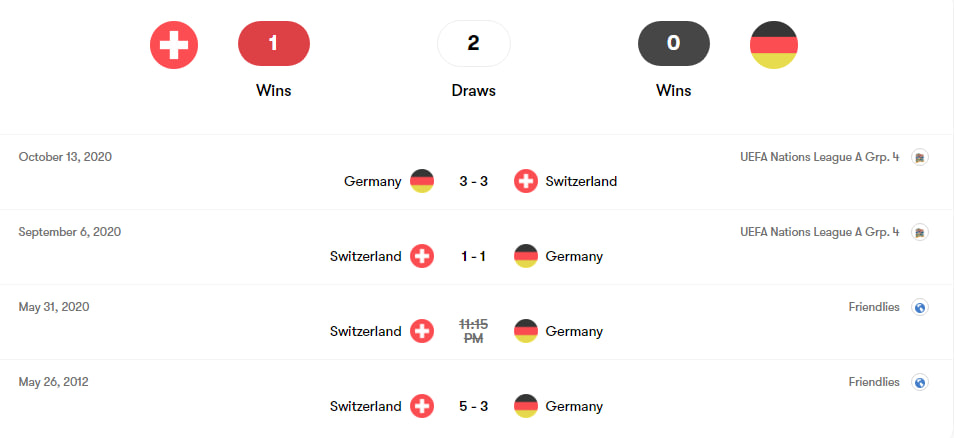Open the struck-through 11:15 PM match time
Image resolution: width=954 pixels, height=438 pixels.
(x=473, y=331)
